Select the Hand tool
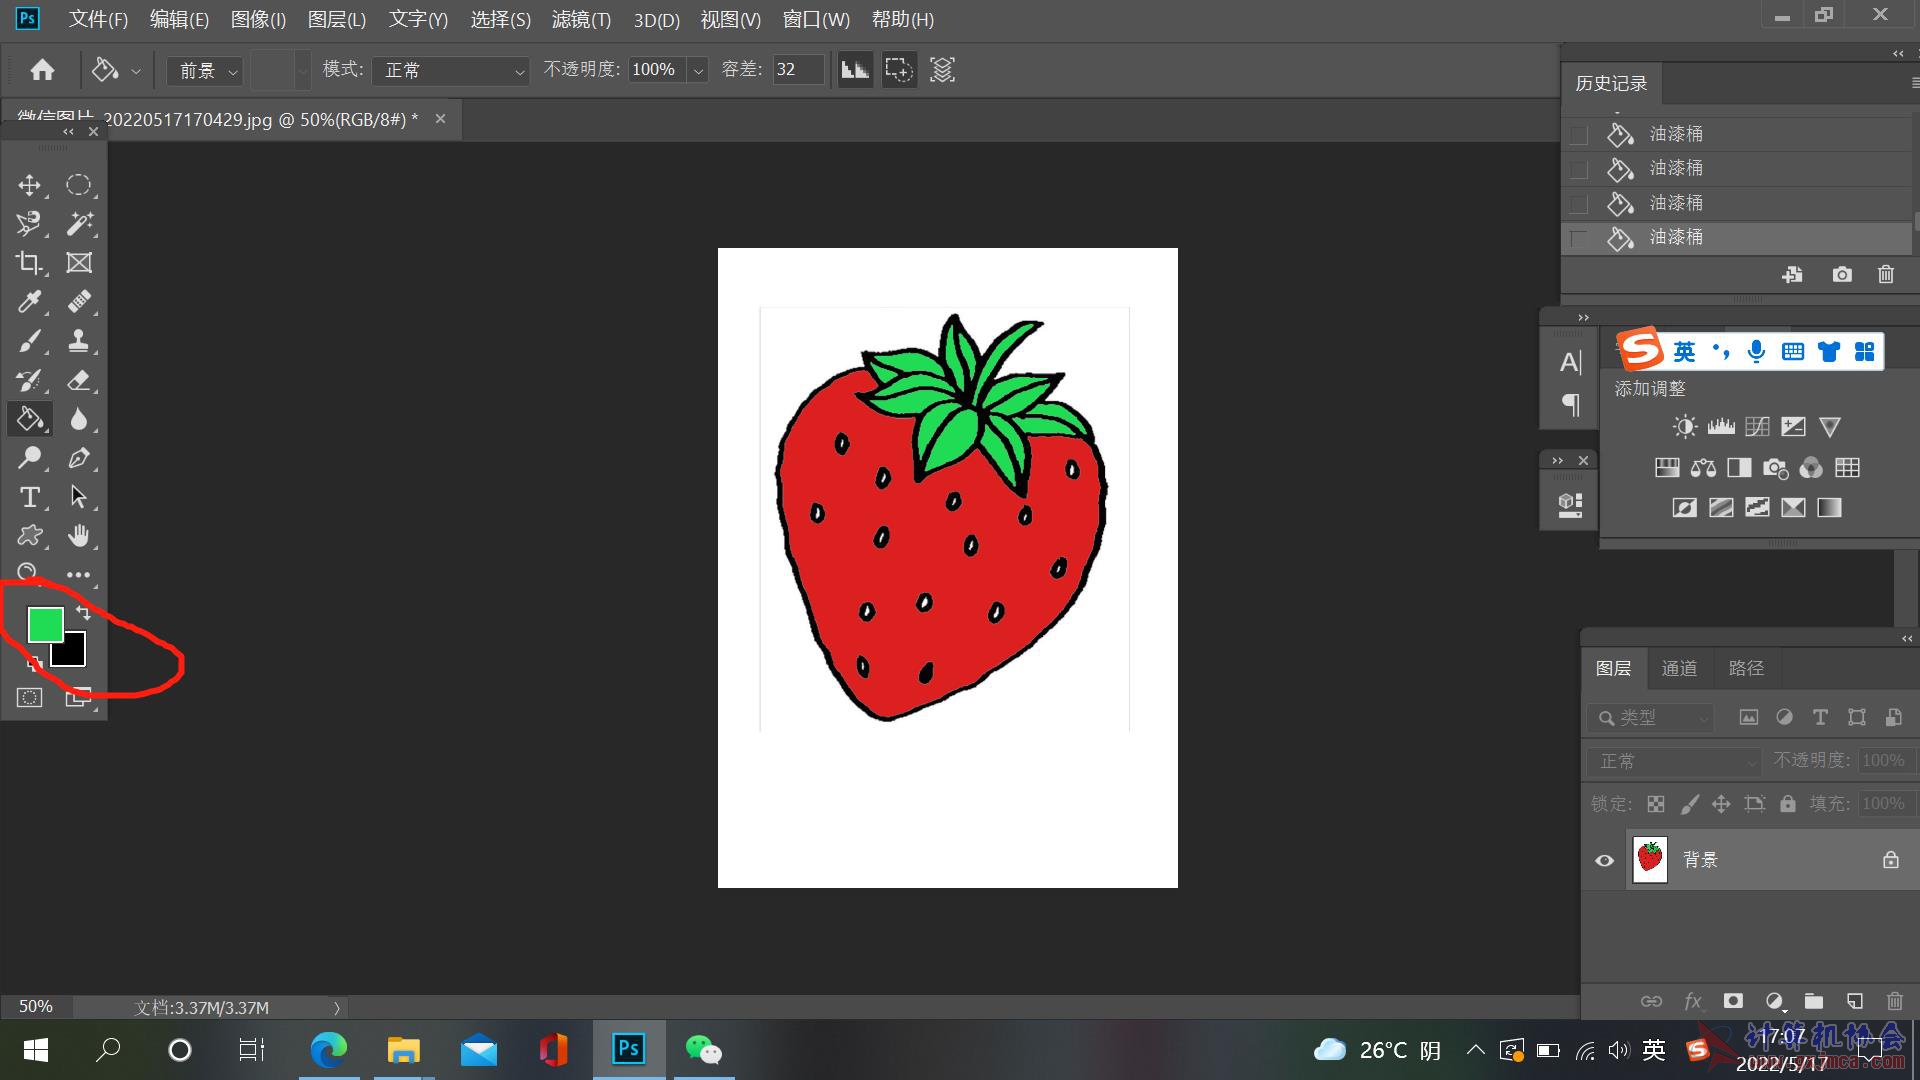This screenshot has height=1080, width=1920. [x=79, y=536]
